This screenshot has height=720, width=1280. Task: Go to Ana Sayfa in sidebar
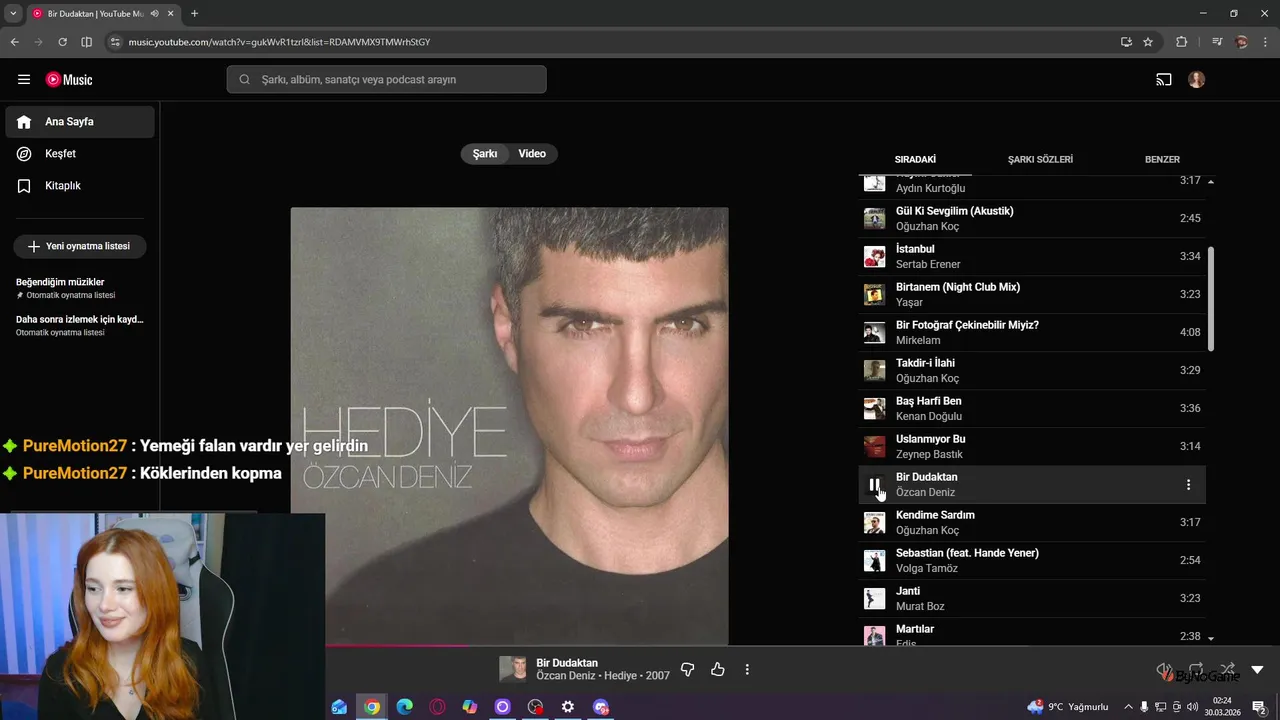(x=80, y=122)
